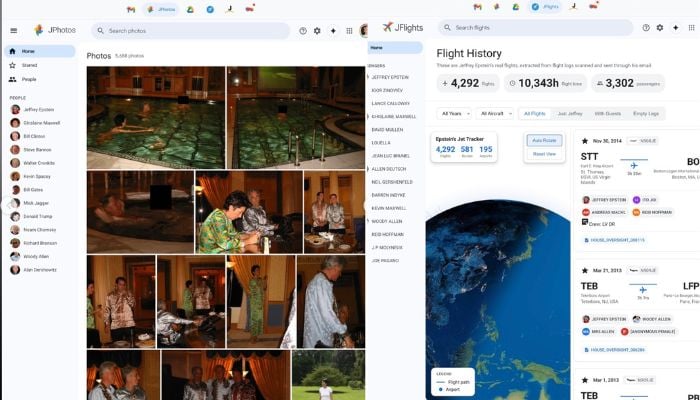Open the HOUSE_OVERSIGHT document link under TEB-LFP flight

(614, 350)
